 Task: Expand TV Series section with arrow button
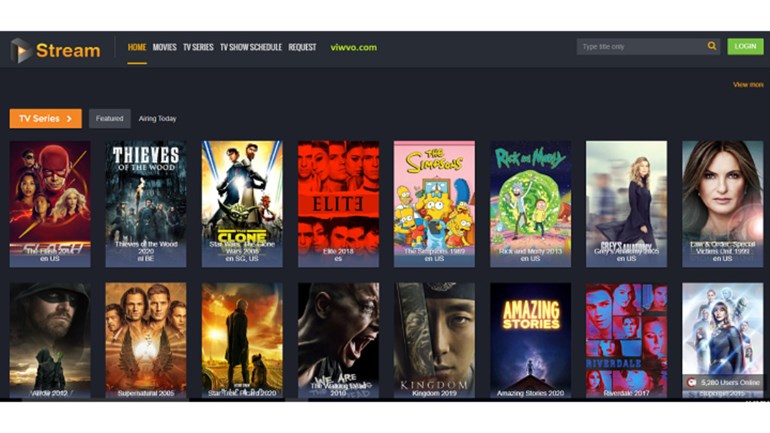coord(46,118)
